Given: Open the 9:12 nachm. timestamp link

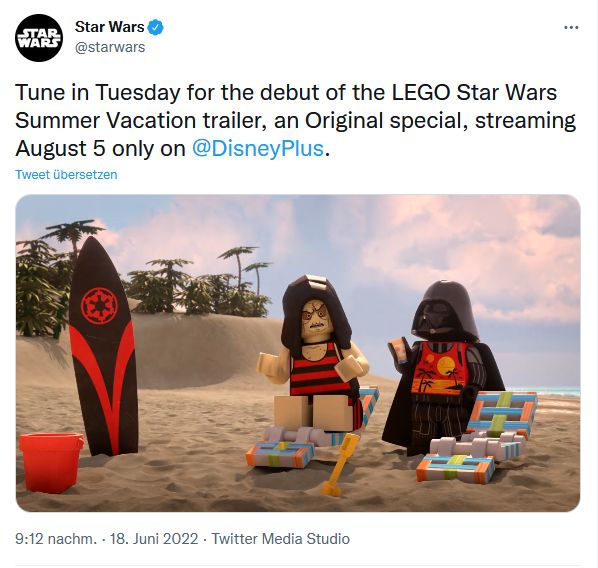Looking at the screenshot, I should pyautogui.click(x=56, y=539).
